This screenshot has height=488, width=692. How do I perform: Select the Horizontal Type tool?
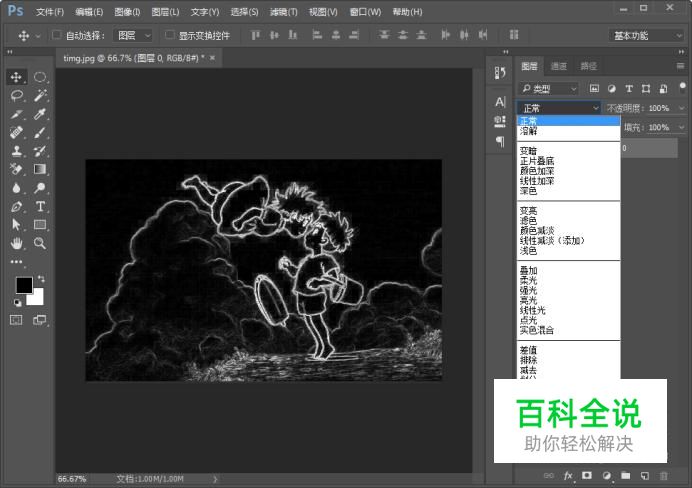(x=40, y=206)
